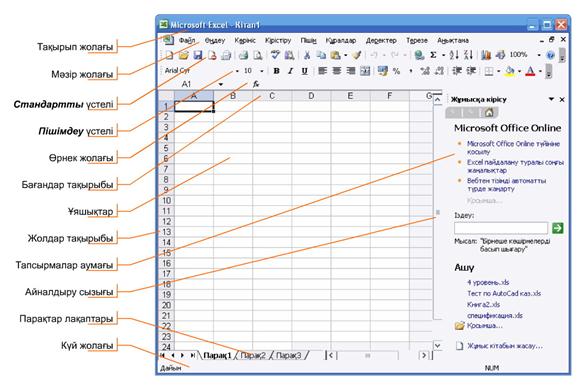This screenshot has width=585, height=388.
Task: Open recent file Тест по AutoCad каз.xls
Action: pos(504,293)
